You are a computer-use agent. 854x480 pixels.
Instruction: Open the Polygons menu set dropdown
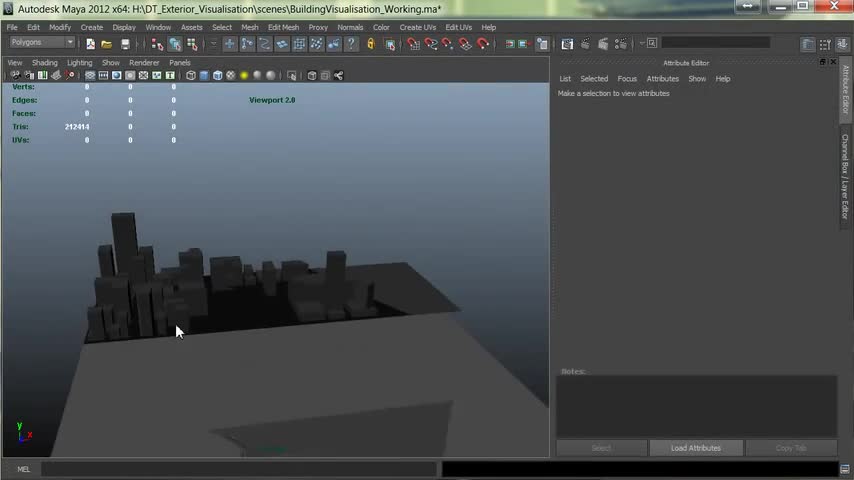pyautogui.click(x=42, y=42)
